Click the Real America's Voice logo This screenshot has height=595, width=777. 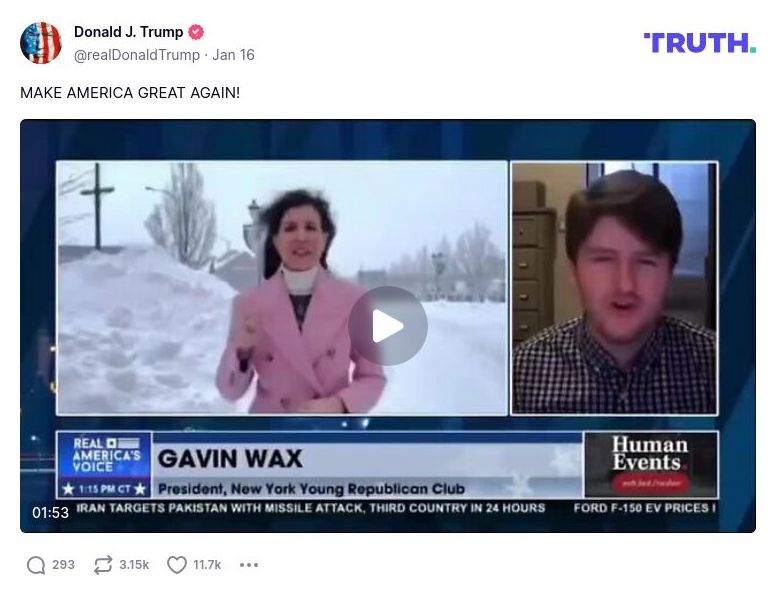click(105, 465)
